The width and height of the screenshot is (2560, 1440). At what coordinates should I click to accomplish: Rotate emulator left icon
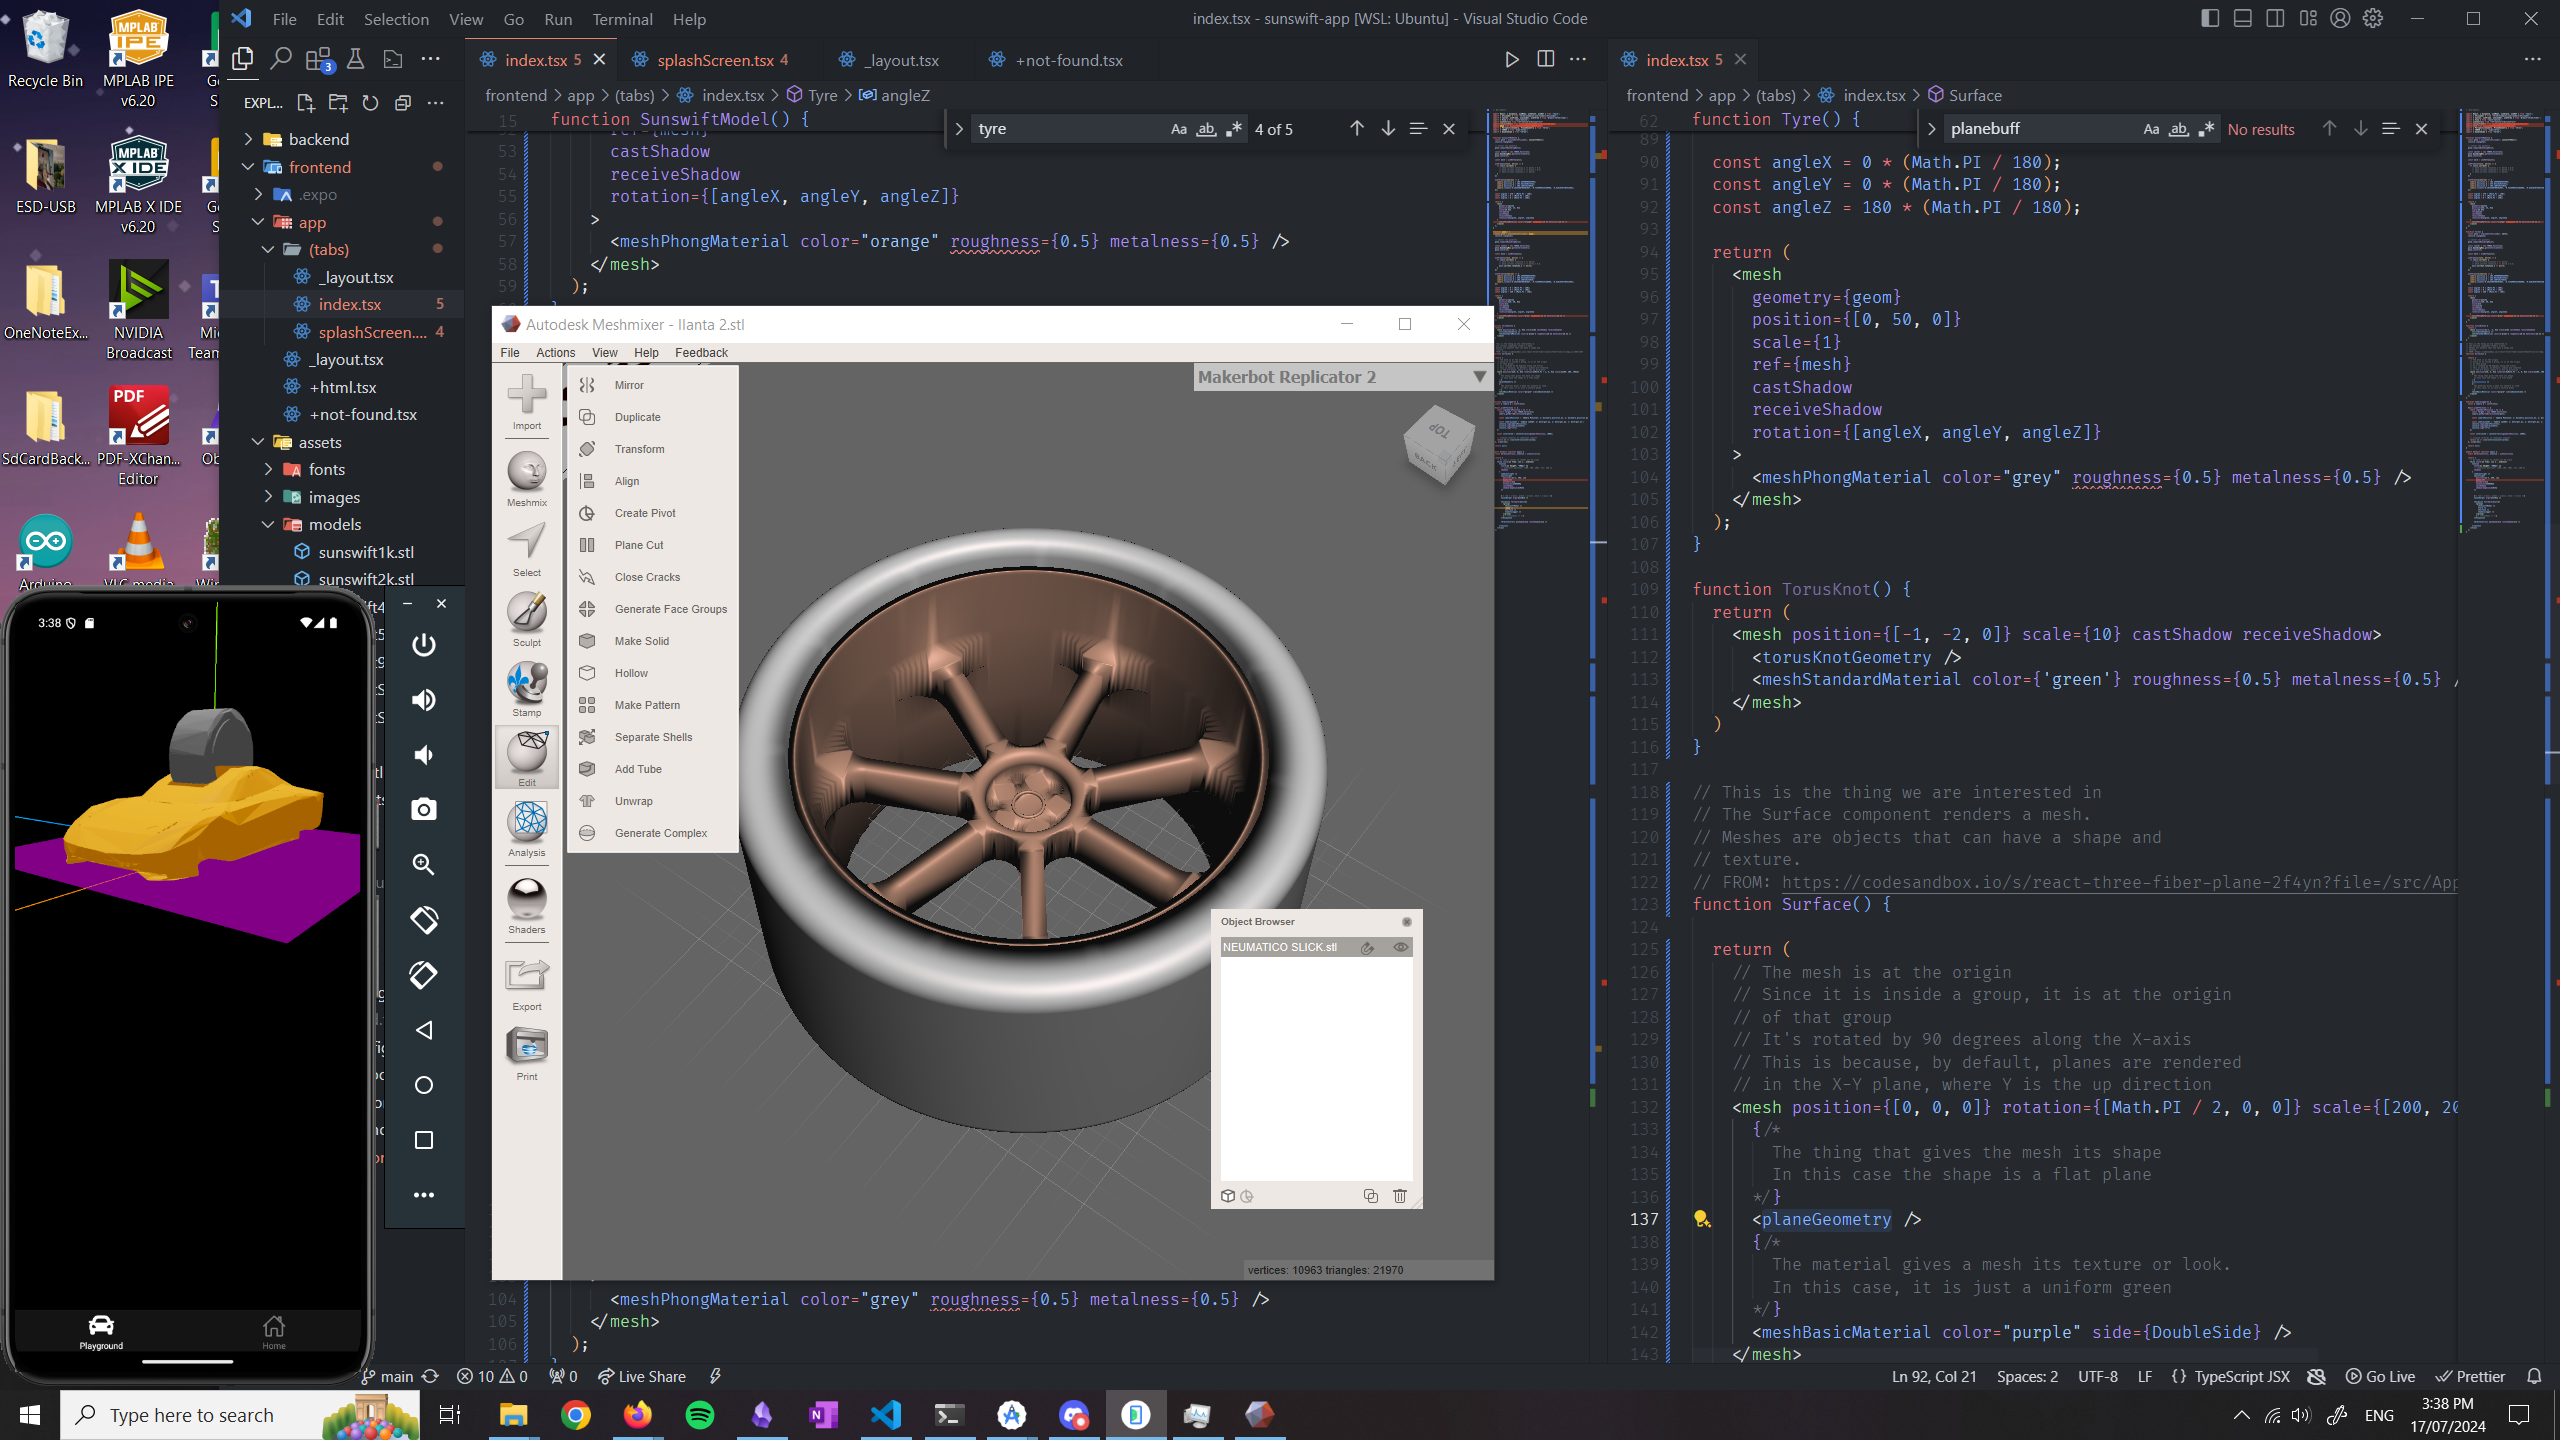tap(424, 920)
